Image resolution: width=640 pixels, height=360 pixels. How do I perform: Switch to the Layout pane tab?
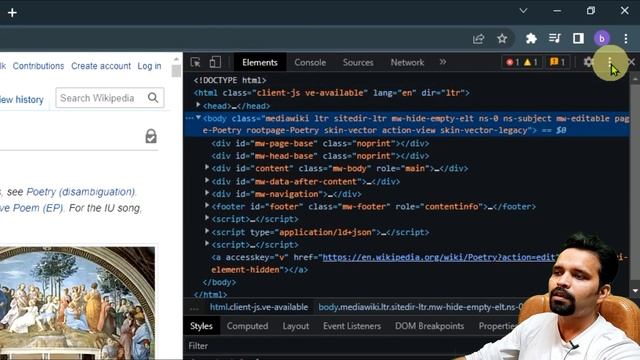pos(296,326)
